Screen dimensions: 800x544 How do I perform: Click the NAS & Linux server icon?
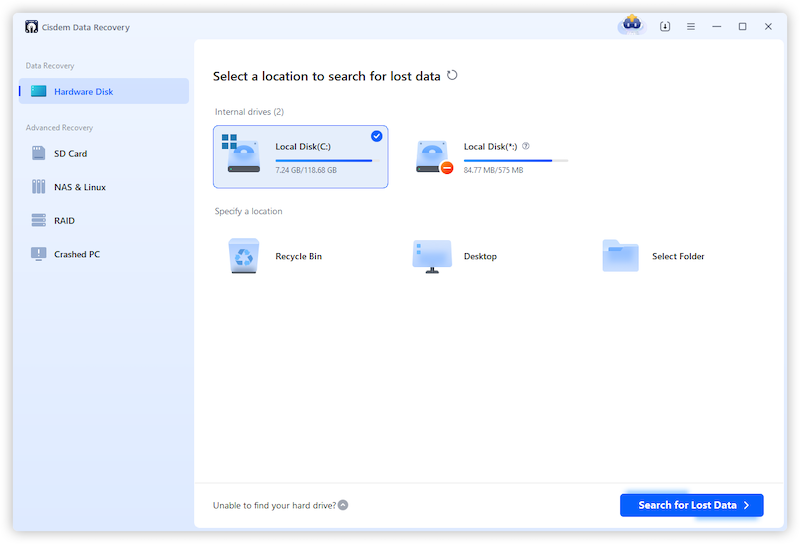point(38,187)
